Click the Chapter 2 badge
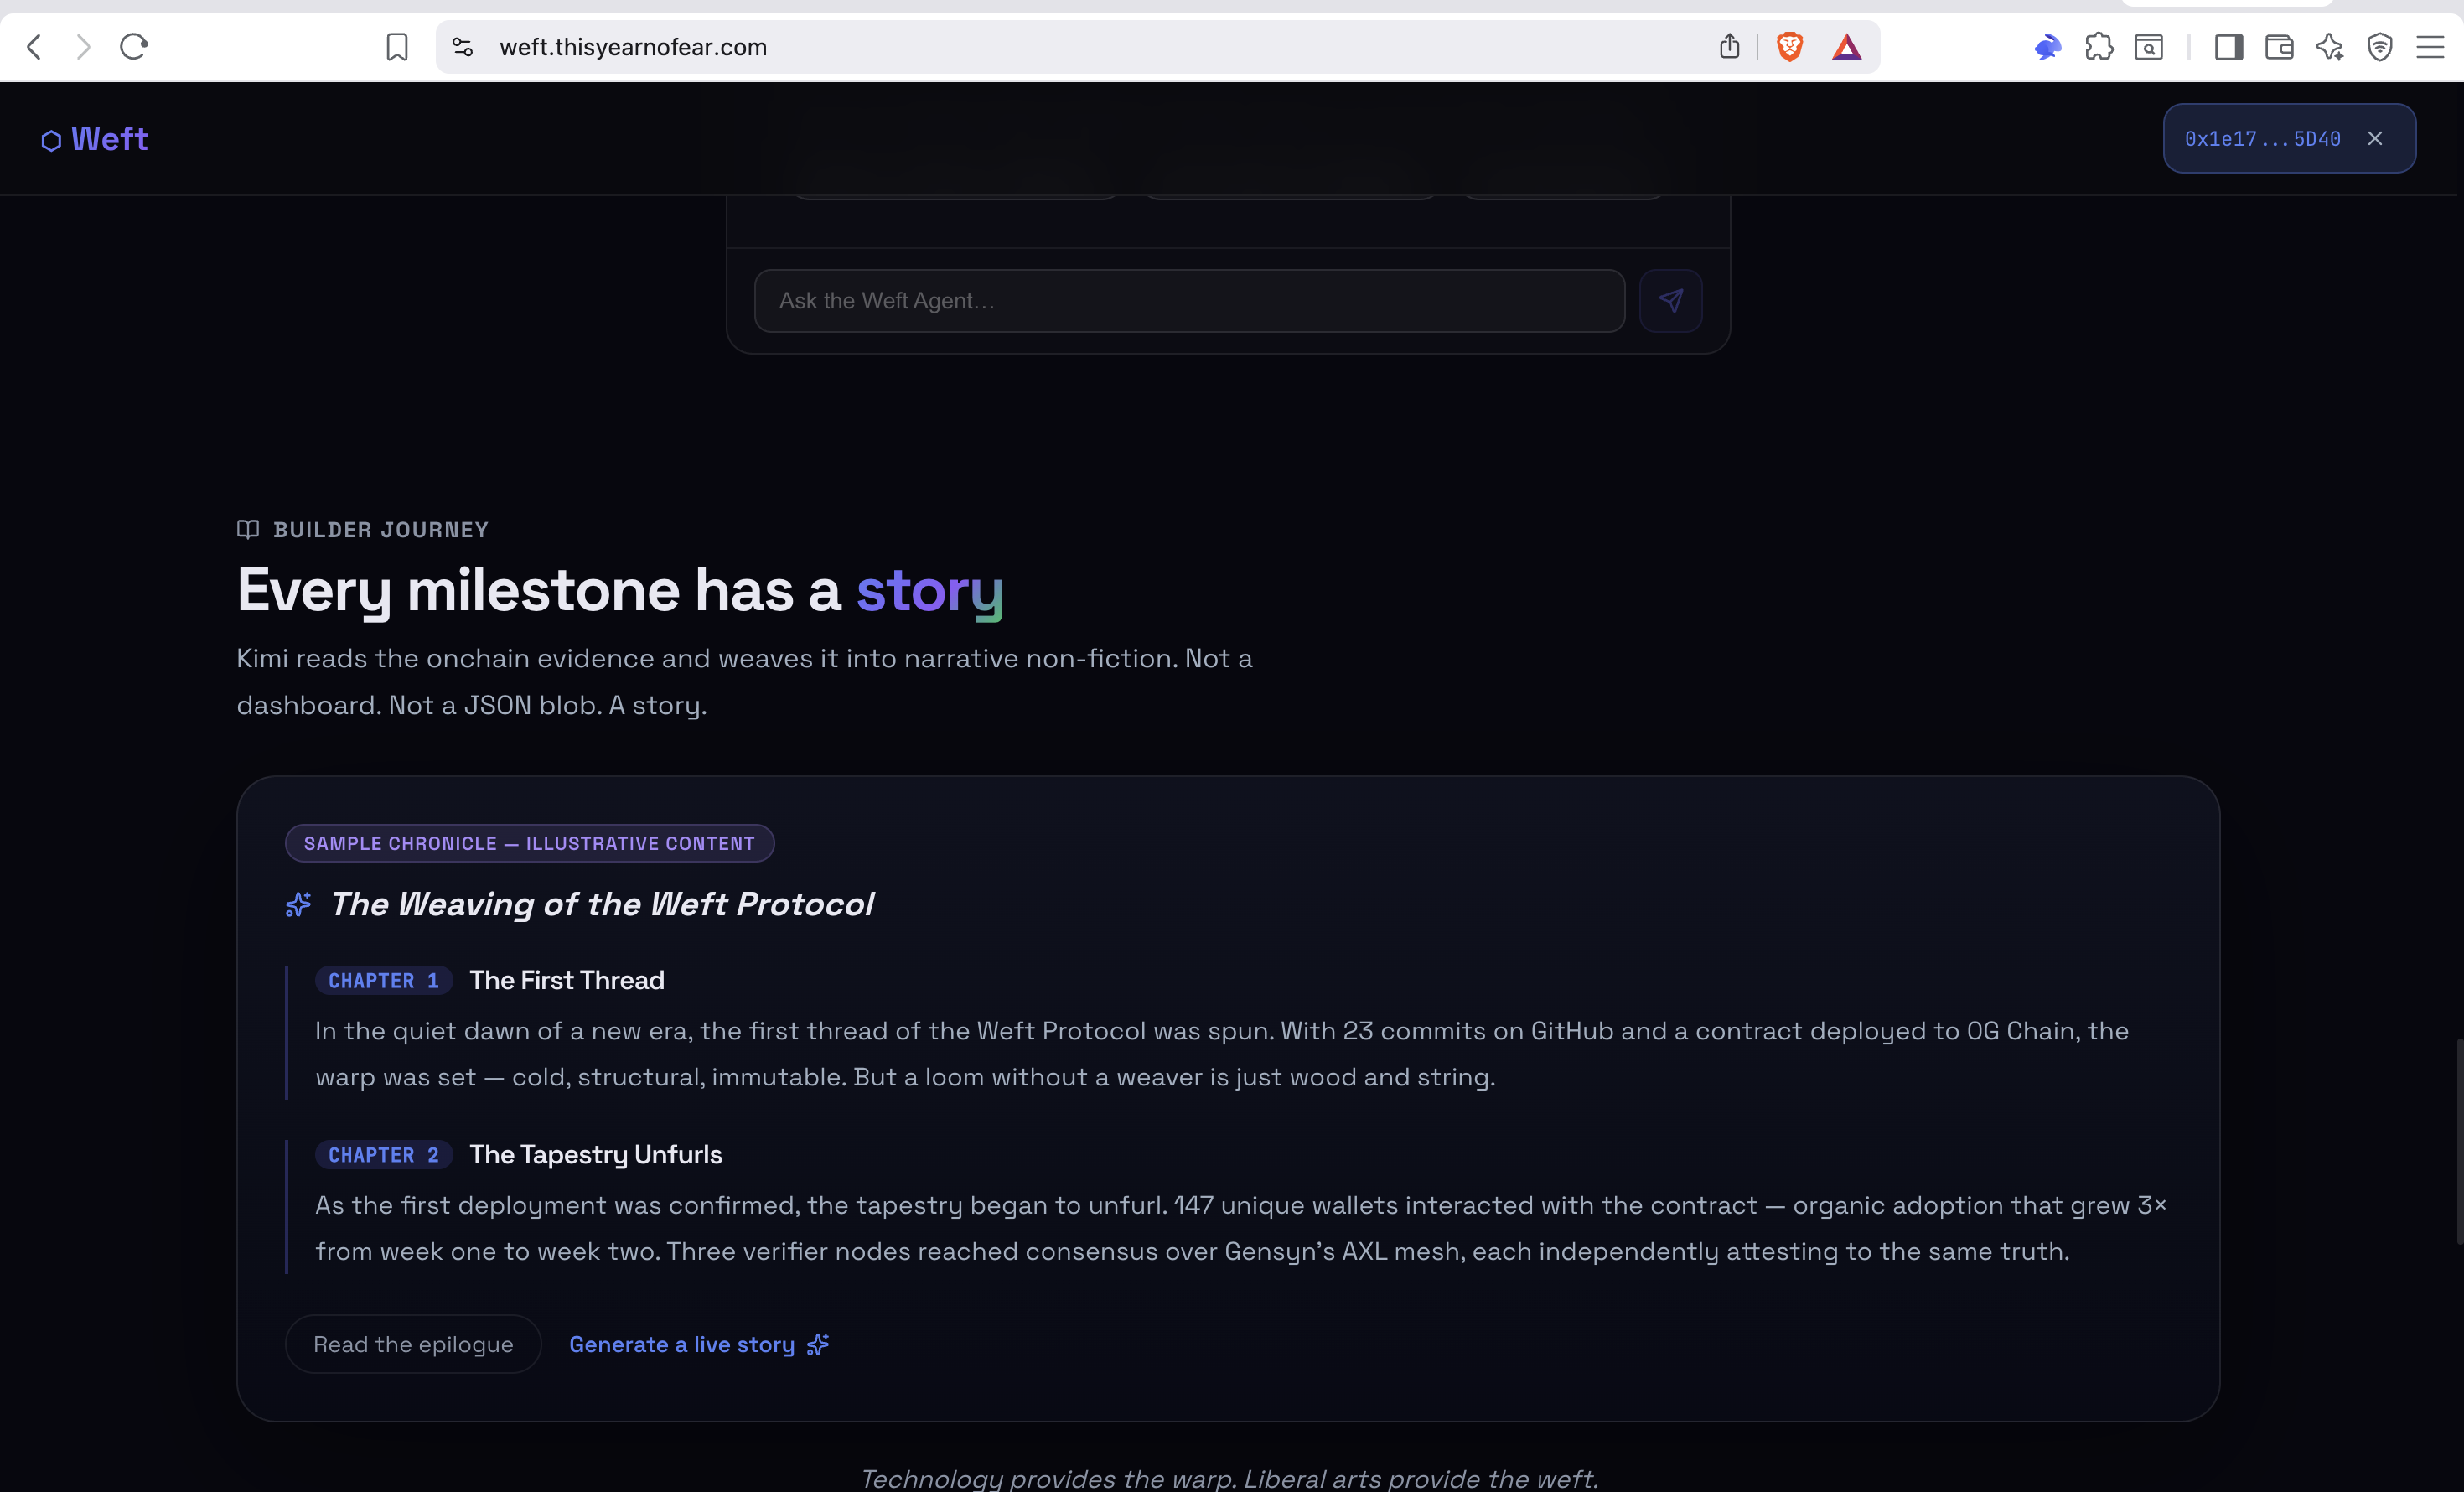This screenshot has width=2464, height=1492. coord(384,1155)
